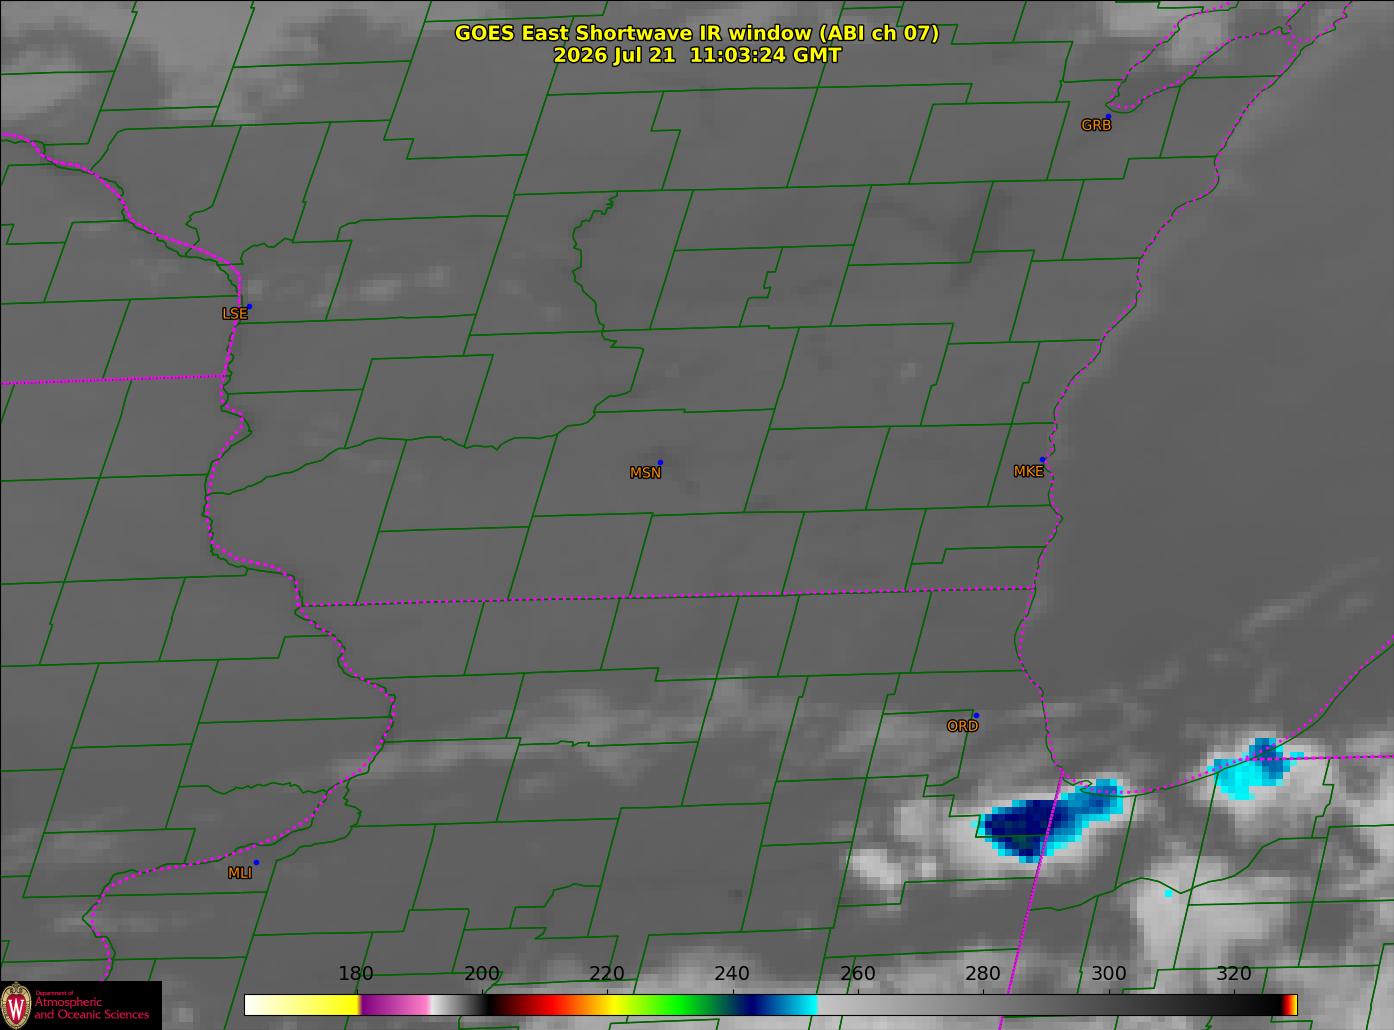Click the orange-red end of the colorbar
Viewport: 1394px width, 1030px height.
(x=1291, y=1004)
